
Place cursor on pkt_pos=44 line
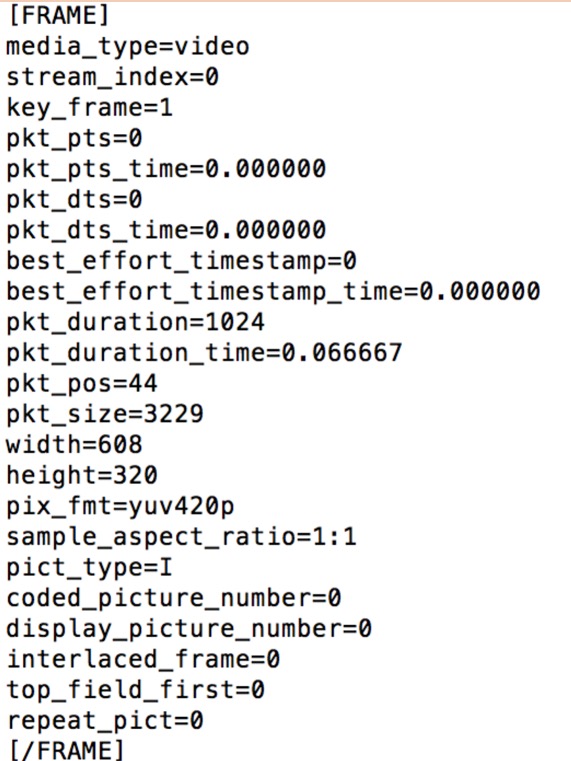coord(82,383)
